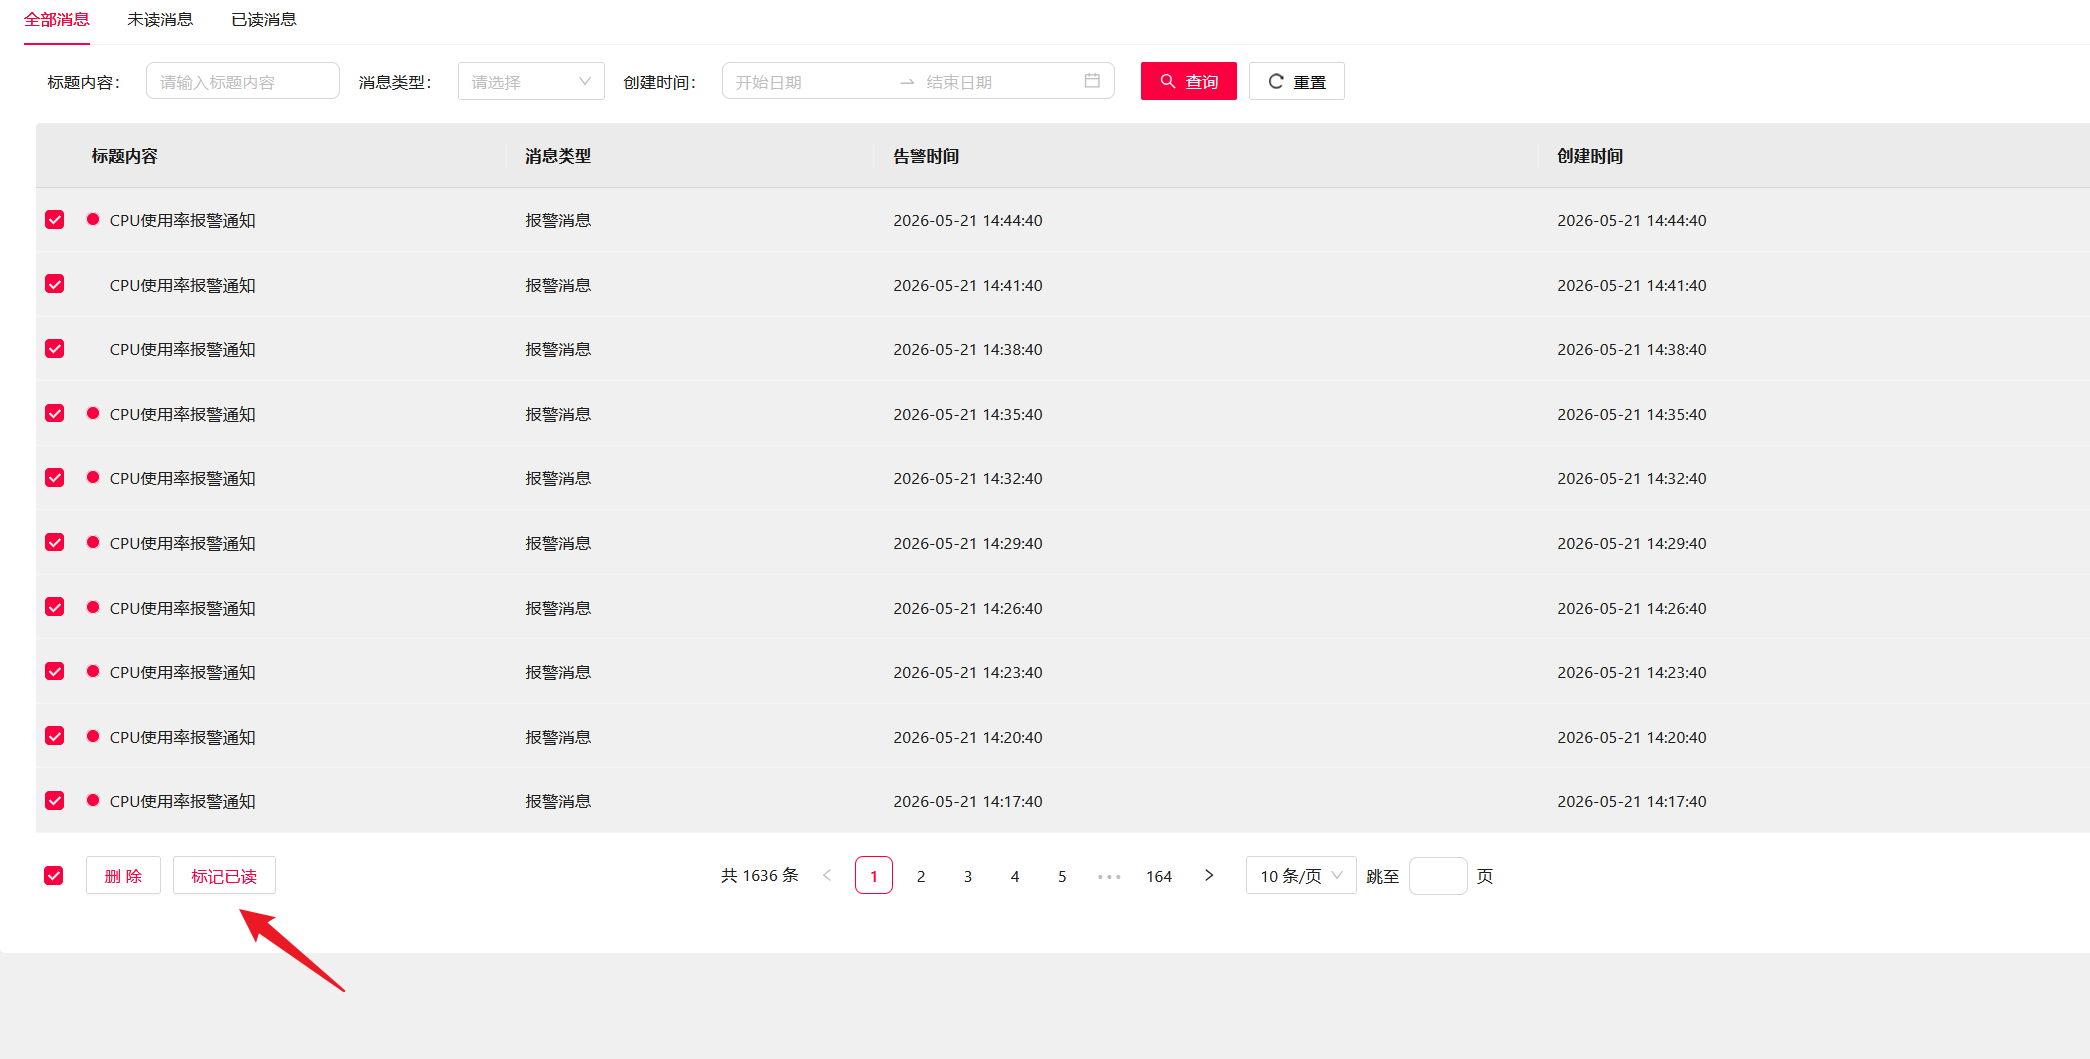The image size is (2090, 1059).
Task: Click the 跳至 page number input
Action: pyautogui.click(x=1438, y=876)
